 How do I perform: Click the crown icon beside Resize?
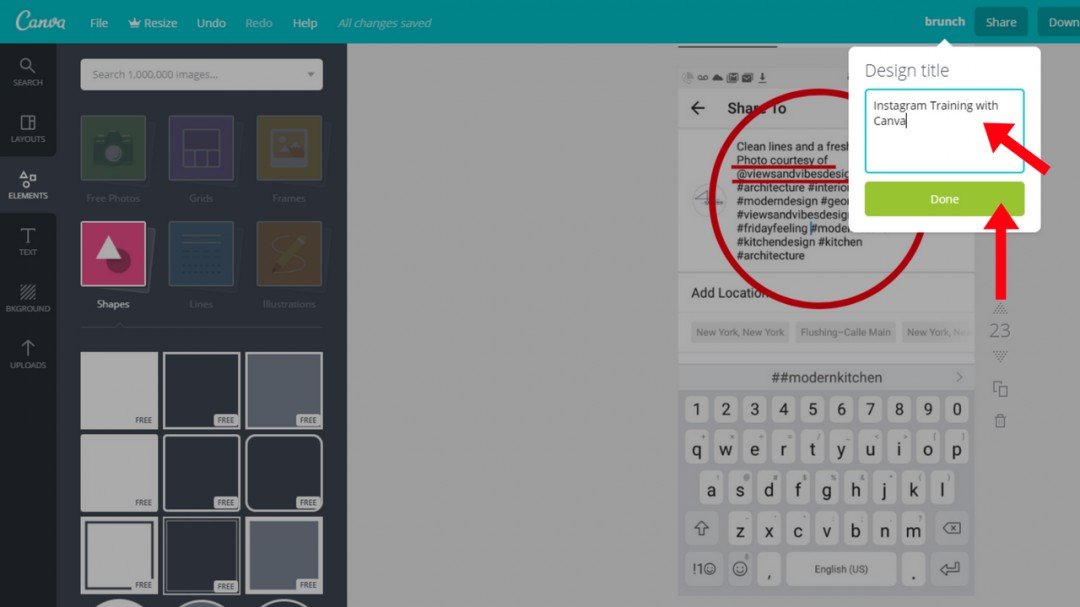[134, 23]
